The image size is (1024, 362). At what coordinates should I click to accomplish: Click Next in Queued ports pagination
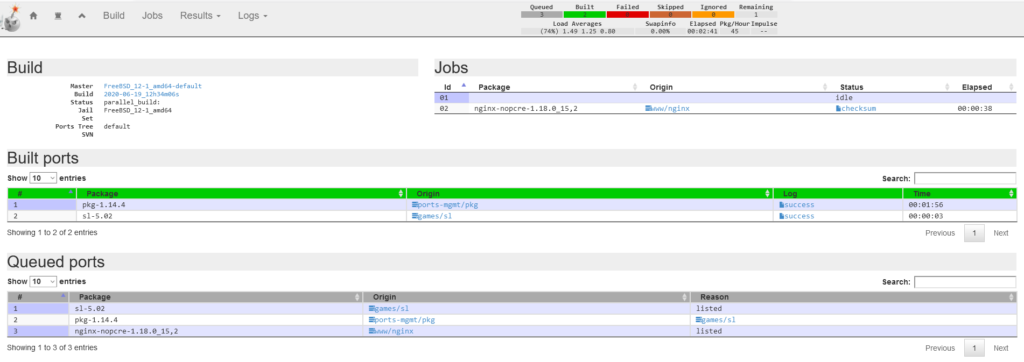click(x=1000, y=348)
